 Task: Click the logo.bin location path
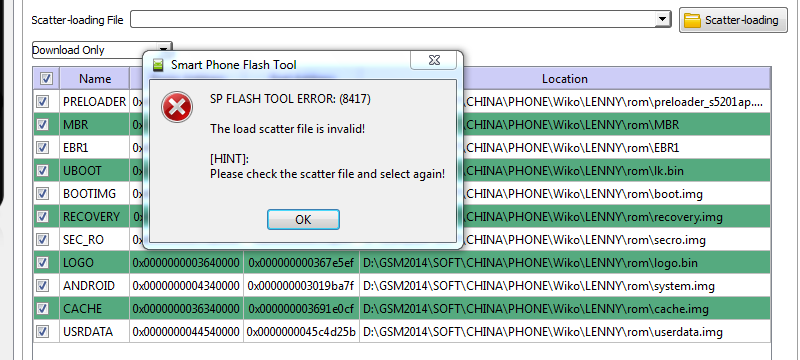tap(530, 263)
